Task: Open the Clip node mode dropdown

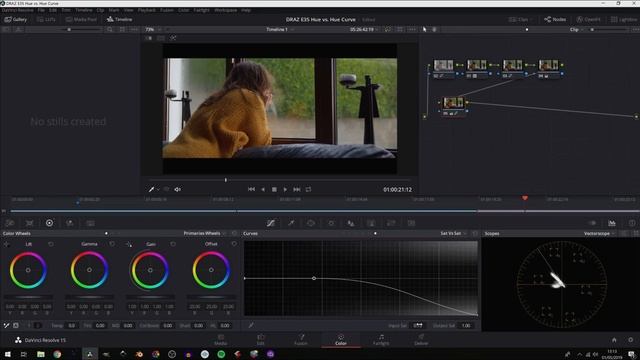Action: (x=576, y=29)
